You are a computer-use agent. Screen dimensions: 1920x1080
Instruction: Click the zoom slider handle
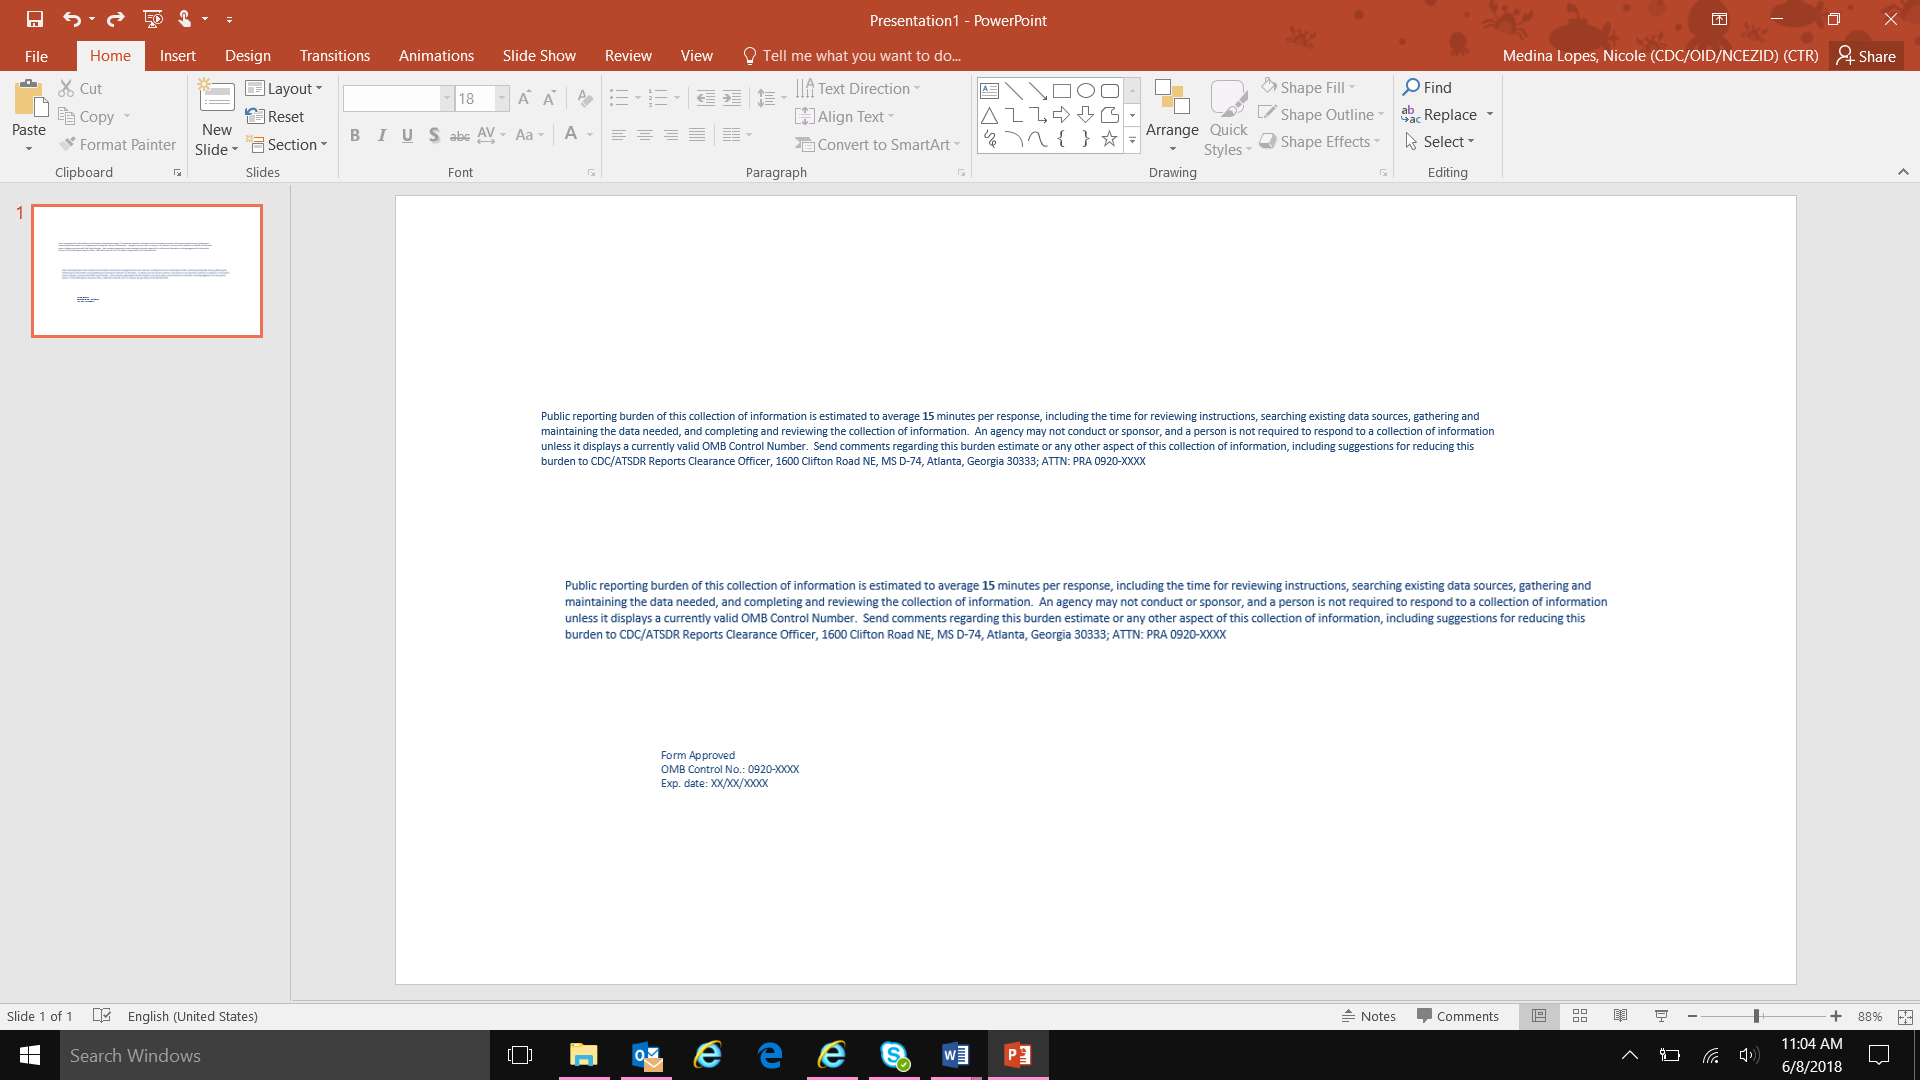click(1756, 1016)
